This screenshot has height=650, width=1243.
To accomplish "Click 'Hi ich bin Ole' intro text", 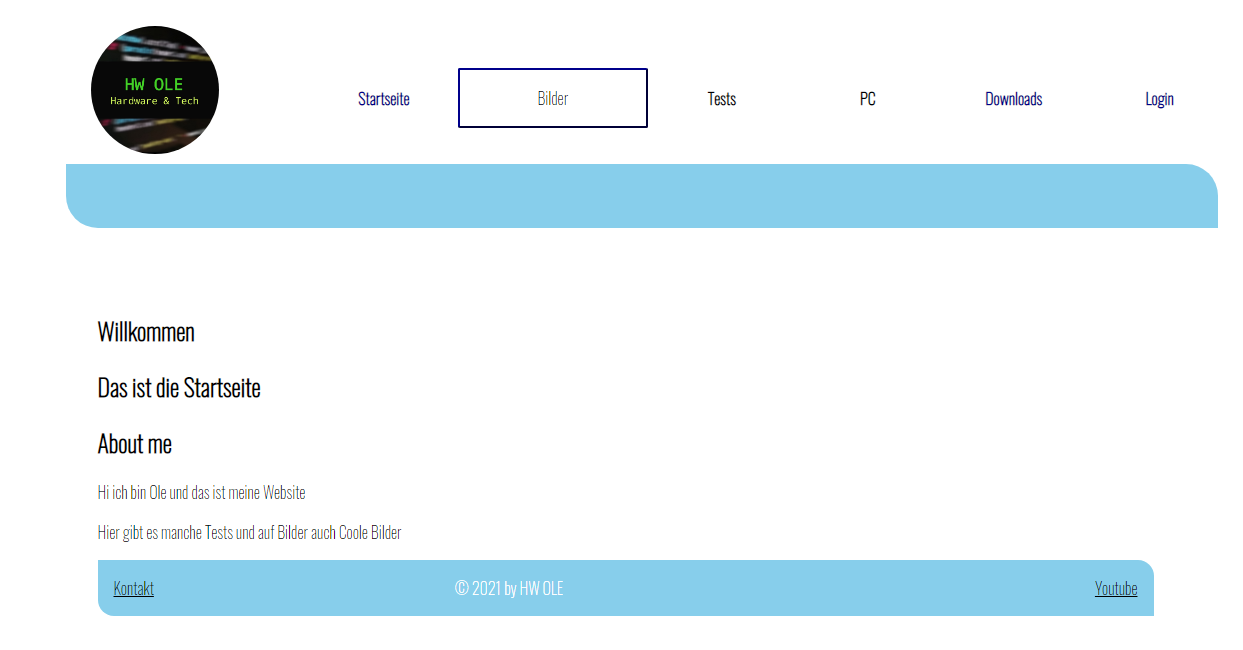I will pyautogui.click(x=132, y=493).
